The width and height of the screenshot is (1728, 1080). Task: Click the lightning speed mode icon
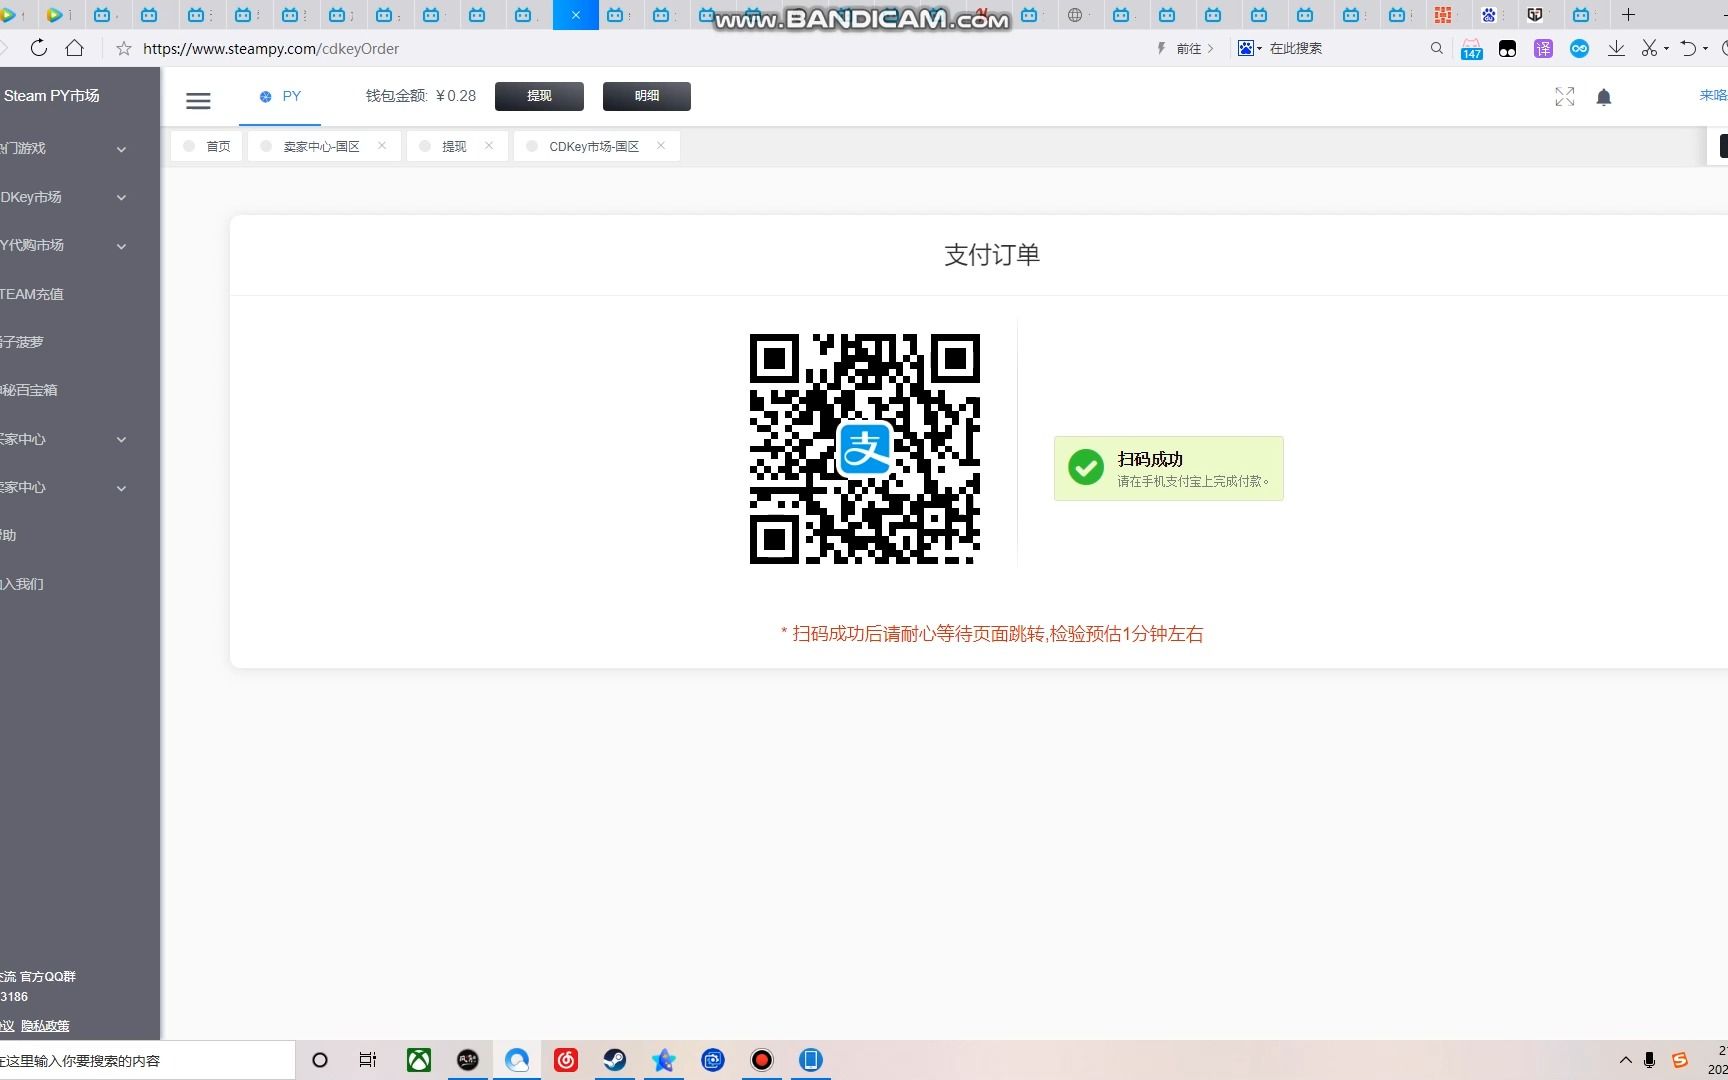1160,48
